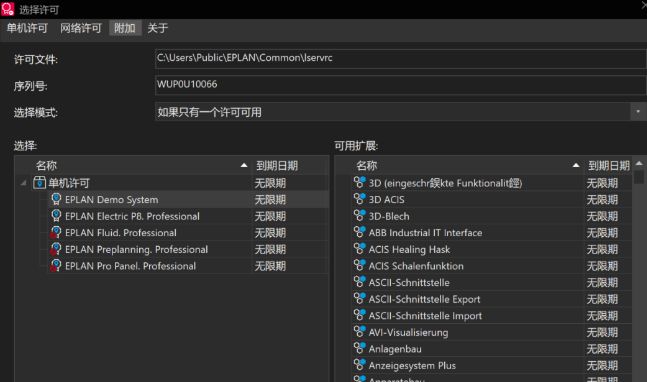Screen dimensions: 647x382
Task: Click the 可用扩展 scrollbar up arrow
Action: 639,163
